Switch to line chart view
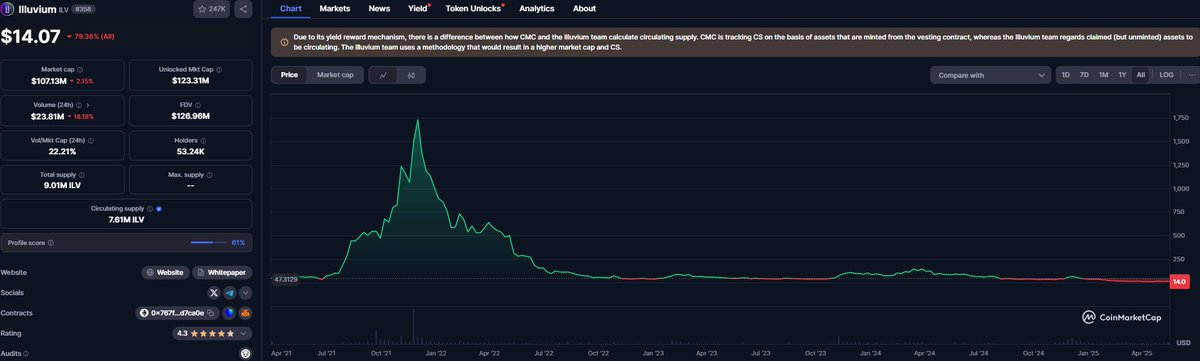This screenshot has height=361, width=1200. pos(383,75)
